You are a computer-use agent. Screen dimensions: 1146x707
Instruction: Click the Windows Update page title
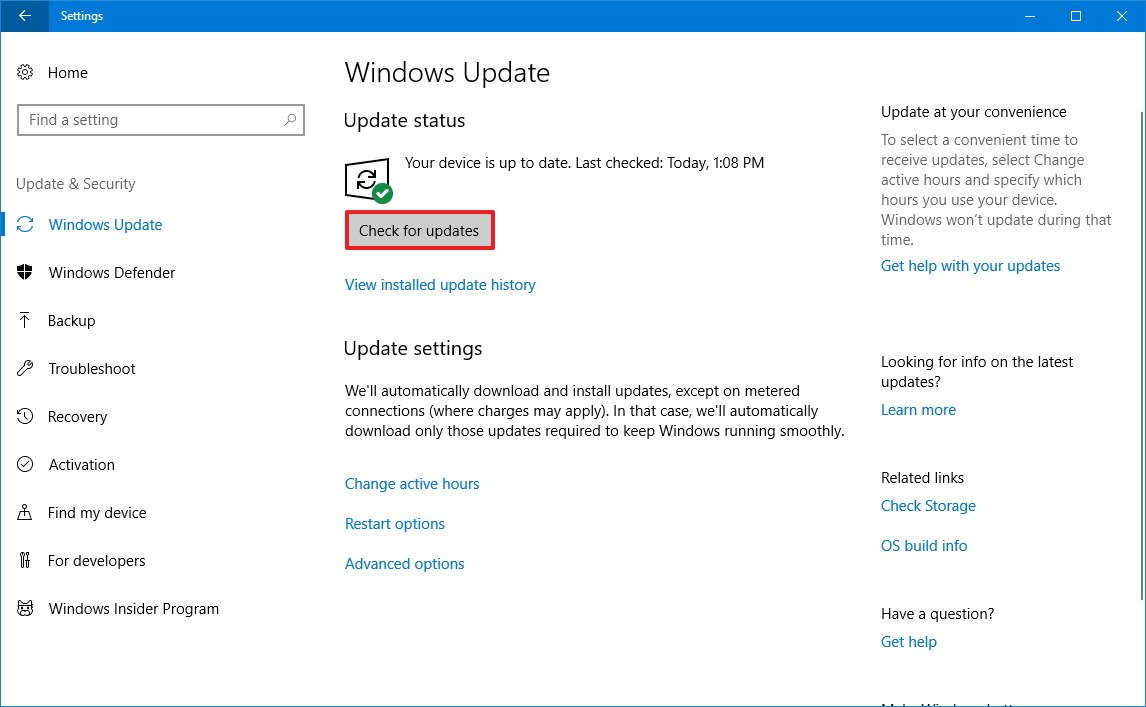(447, 72)
